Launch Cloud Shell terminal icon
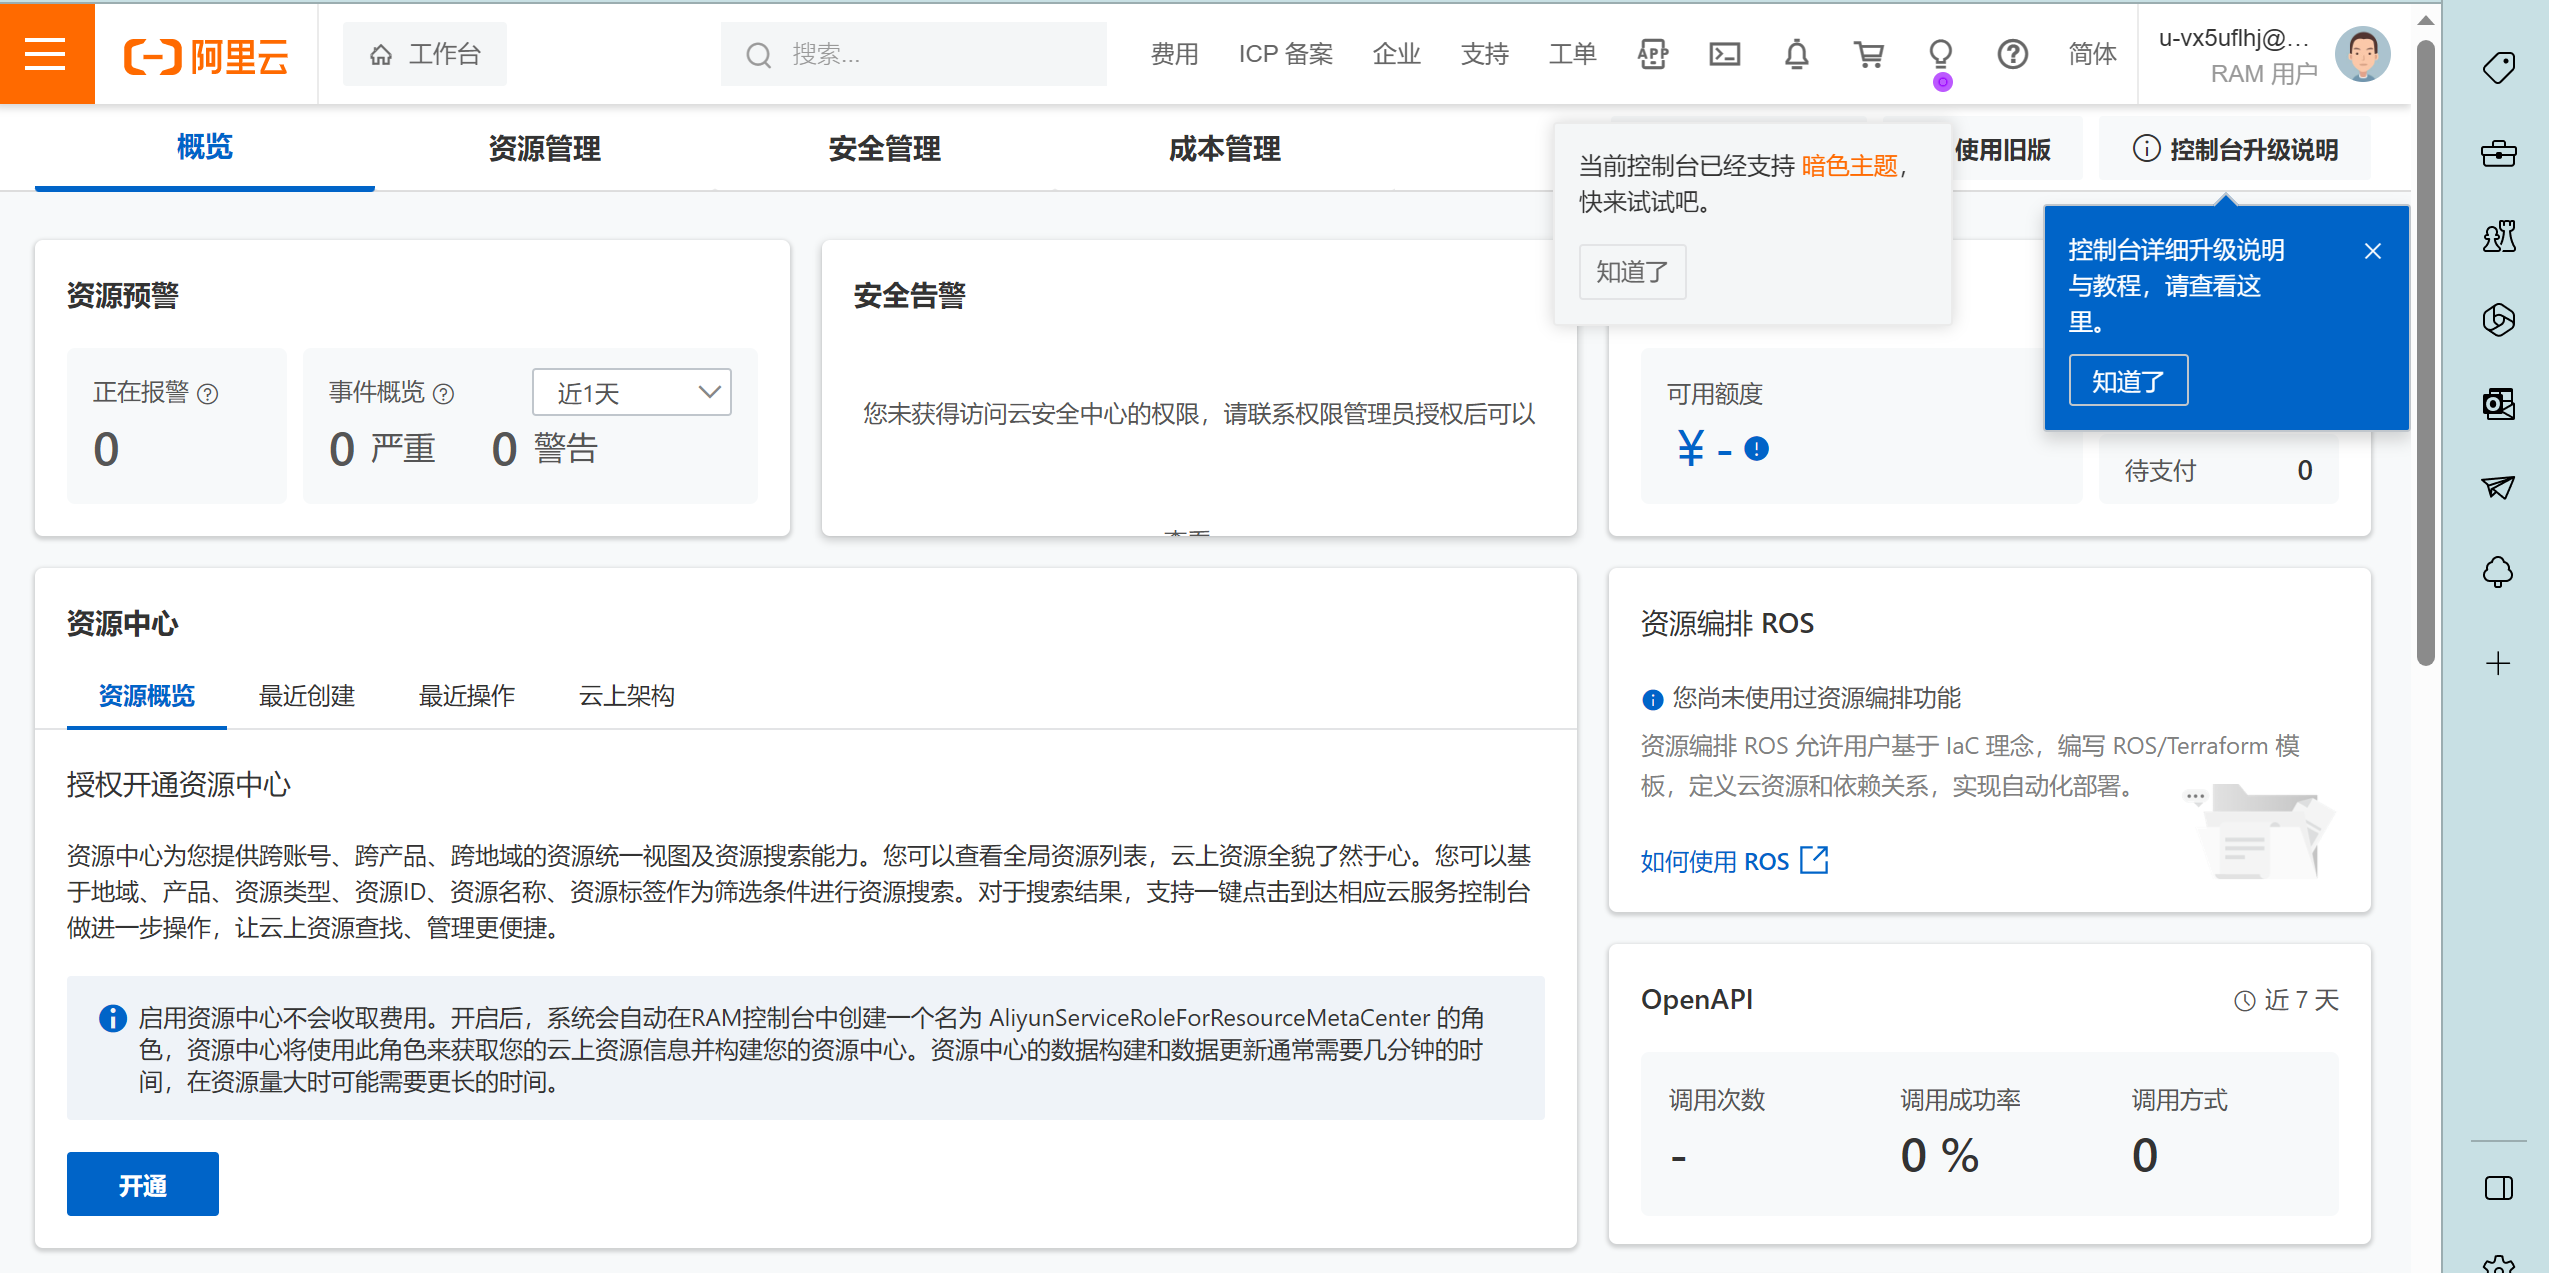 [x=1724, y=54]
